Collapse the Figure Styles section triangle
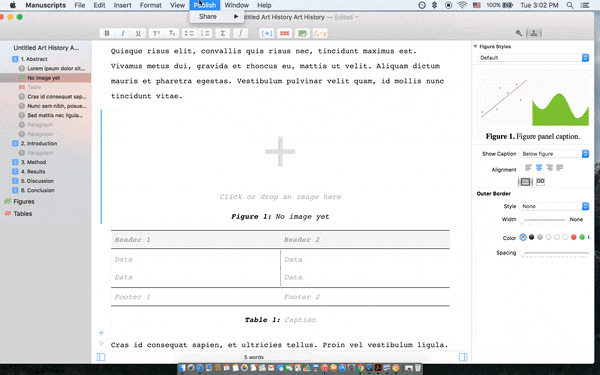The width and height of the screenshot is (600, 375). pos(475,47)
